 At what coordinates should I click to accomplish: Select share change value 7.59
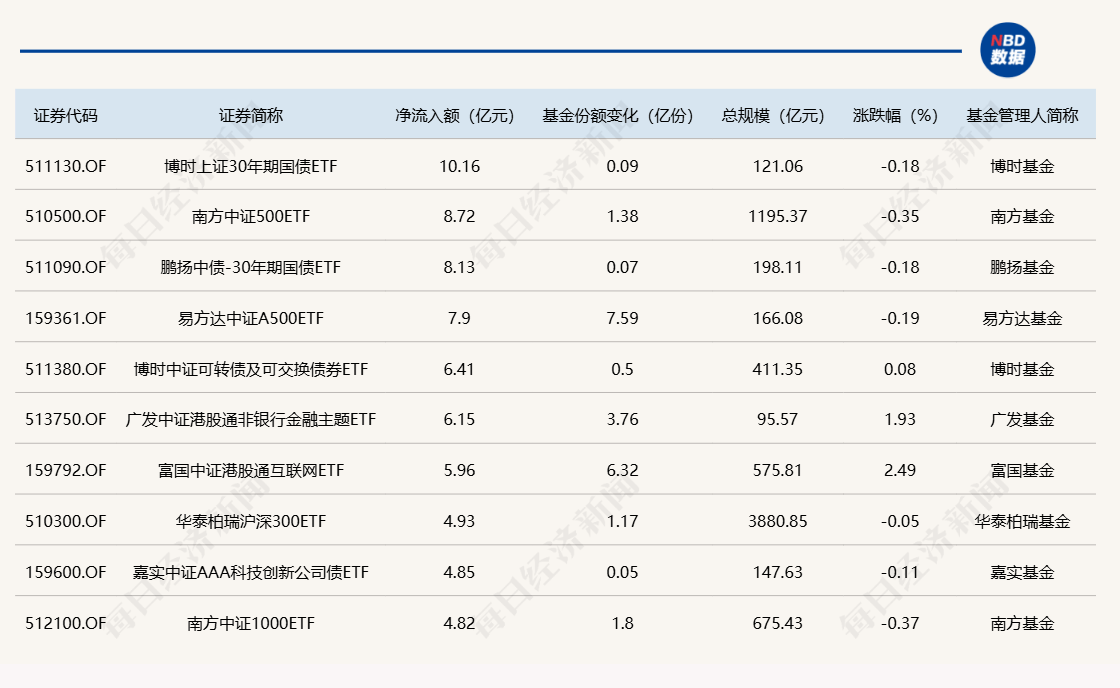(x=622, y=318)
